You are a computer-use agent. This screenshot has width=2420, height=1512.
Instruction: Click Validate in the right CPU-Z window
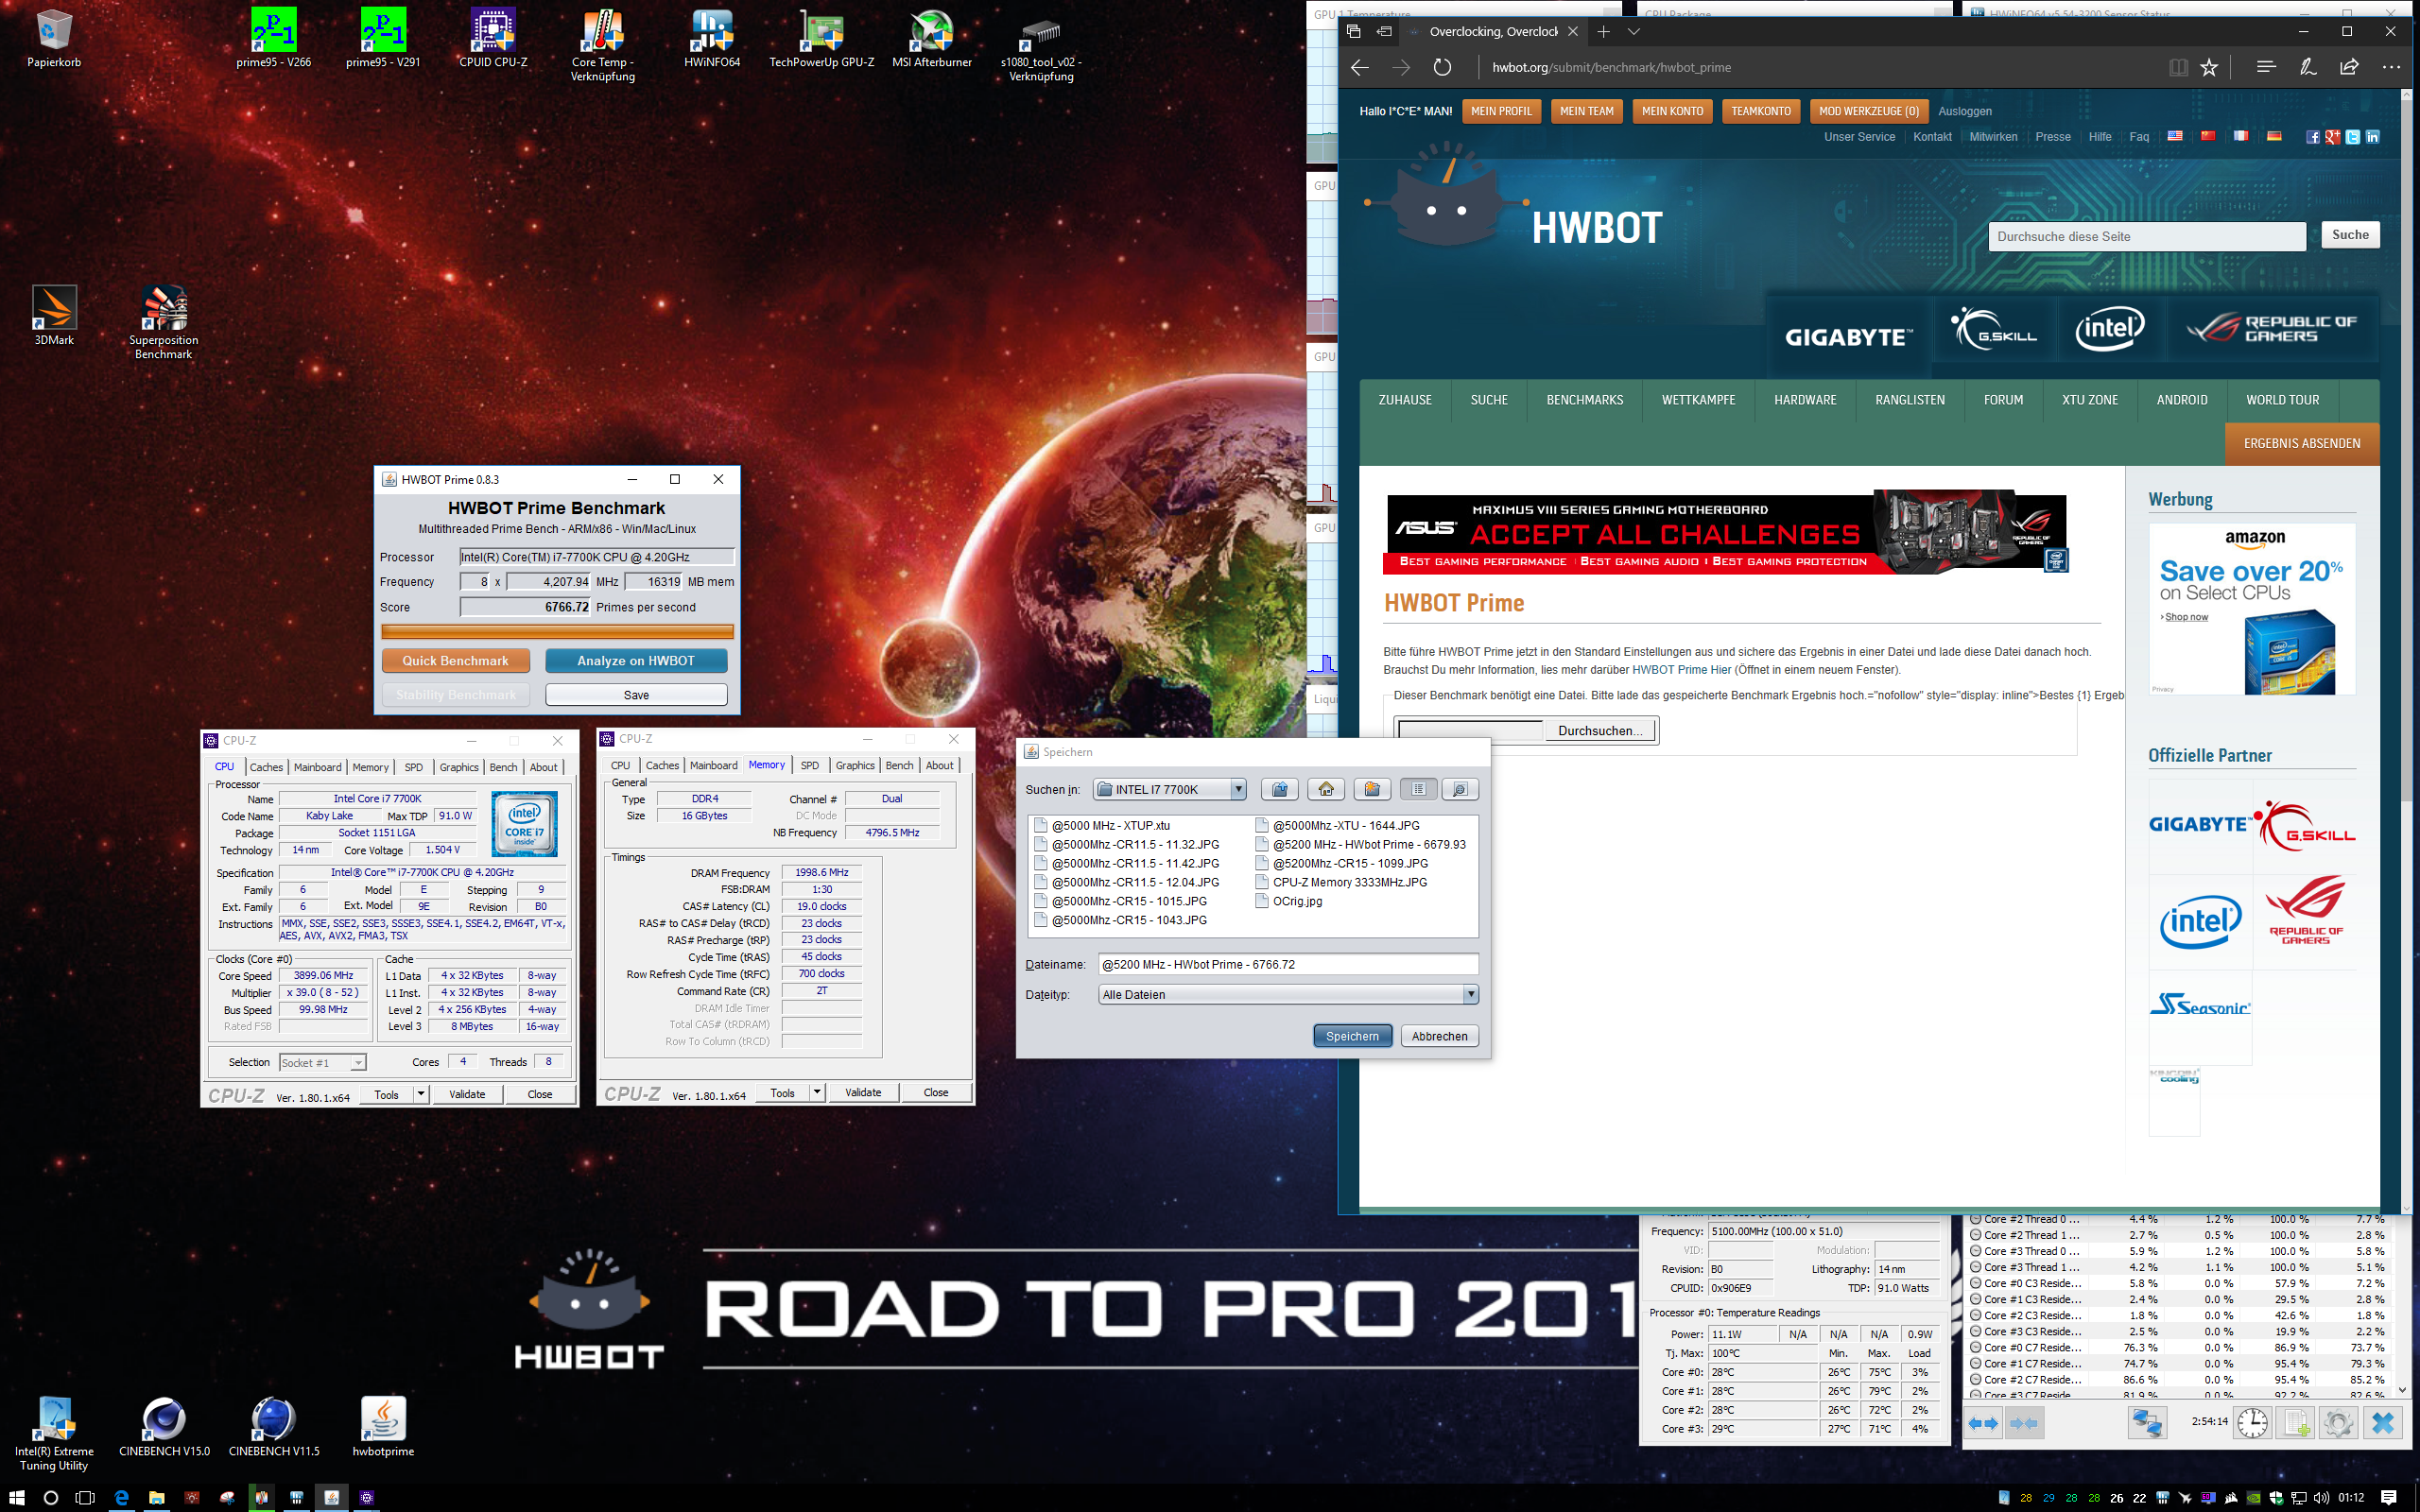click(x=863, y=1092)
